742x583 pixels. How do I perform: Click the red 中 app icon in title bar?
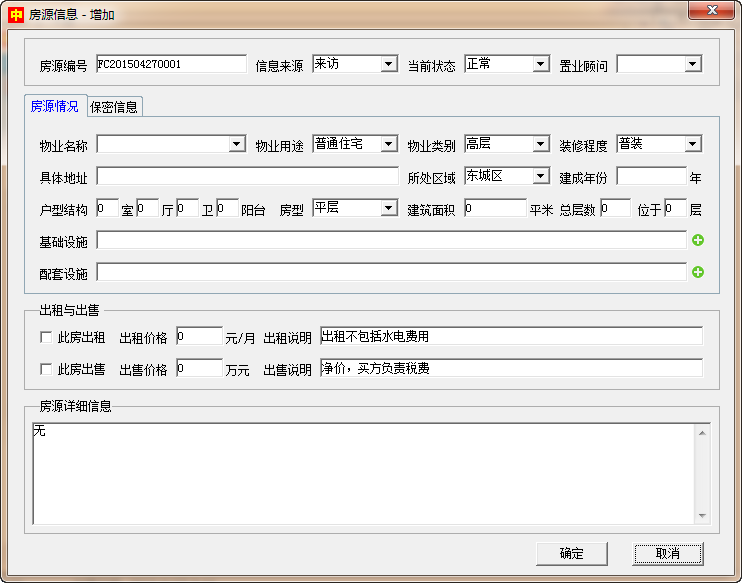[16, 15]
